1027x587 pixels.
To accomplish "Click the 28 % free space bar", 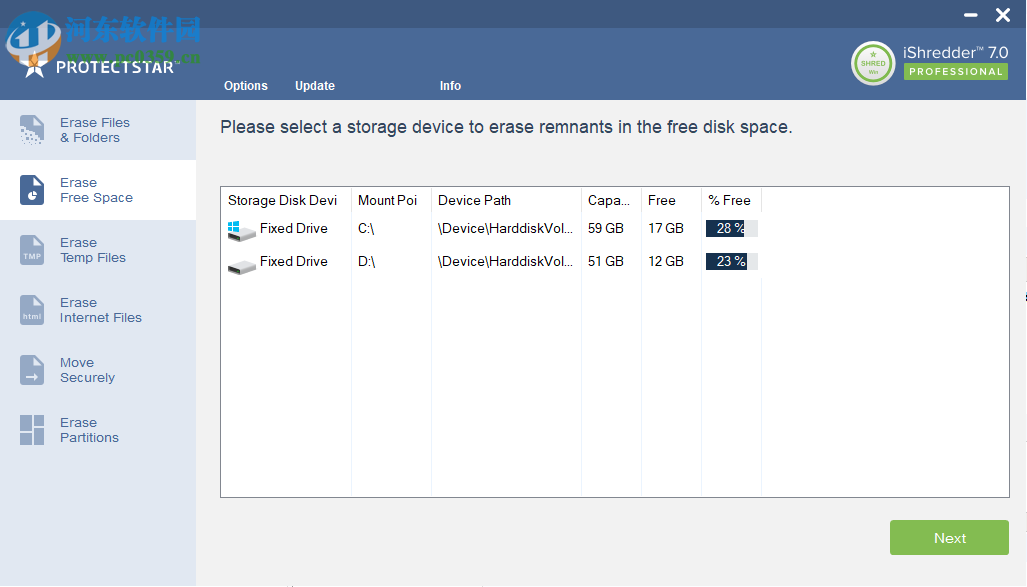I will [731, 229].
